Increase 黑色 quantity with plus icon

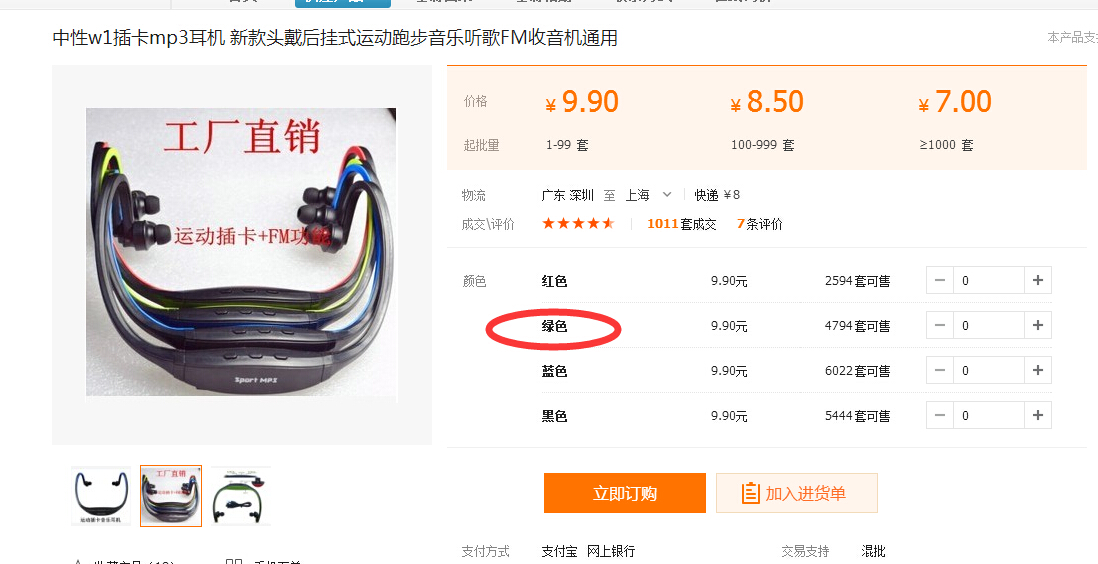(1038, 415)
